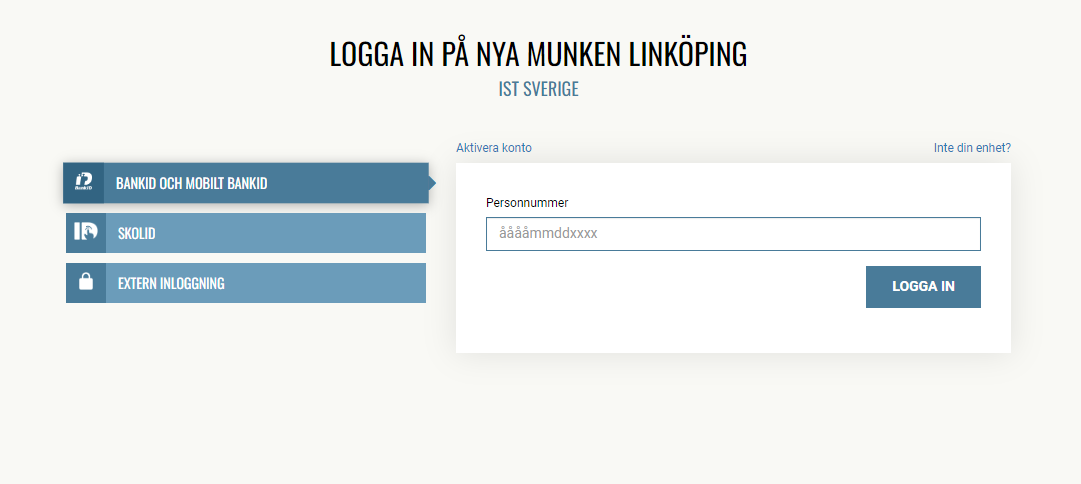Click the padlock icon for Extern inloggning
The height and width of the screenshot is (484, 1081).
pyautogui.click(x=85, y=282)
